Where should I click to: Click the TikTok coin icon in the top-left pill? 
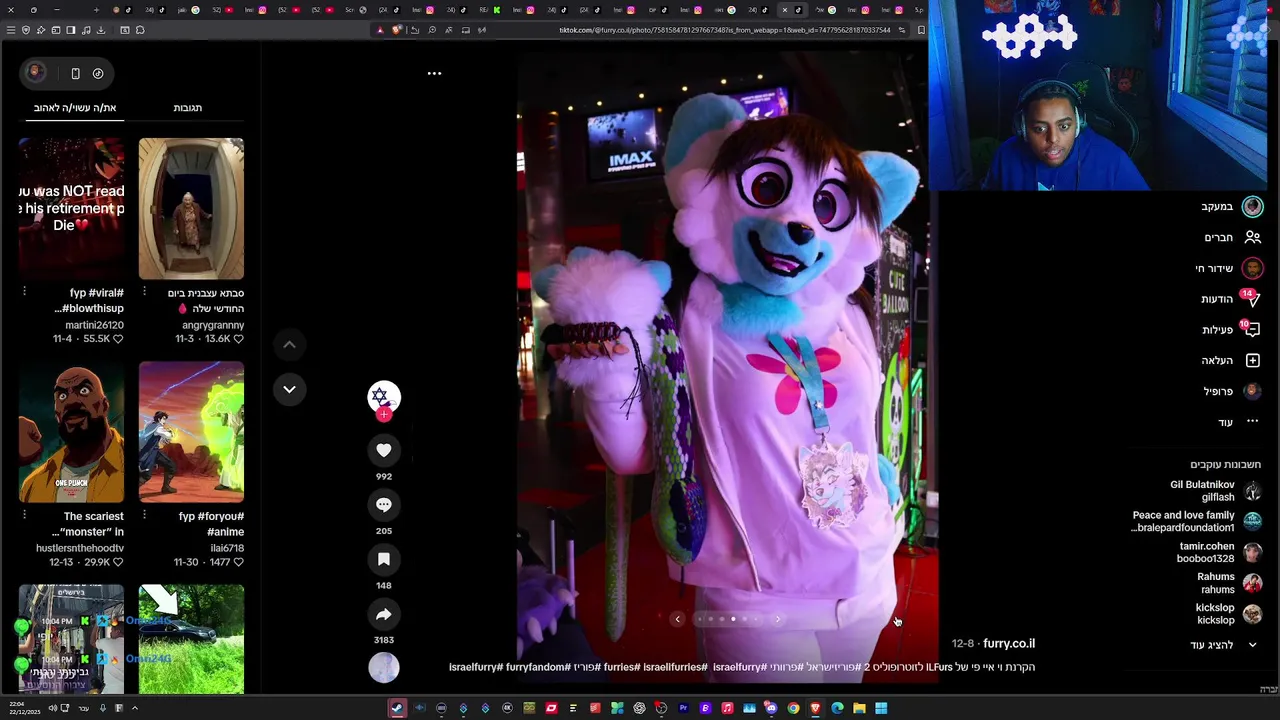click(x=98, y=73)
